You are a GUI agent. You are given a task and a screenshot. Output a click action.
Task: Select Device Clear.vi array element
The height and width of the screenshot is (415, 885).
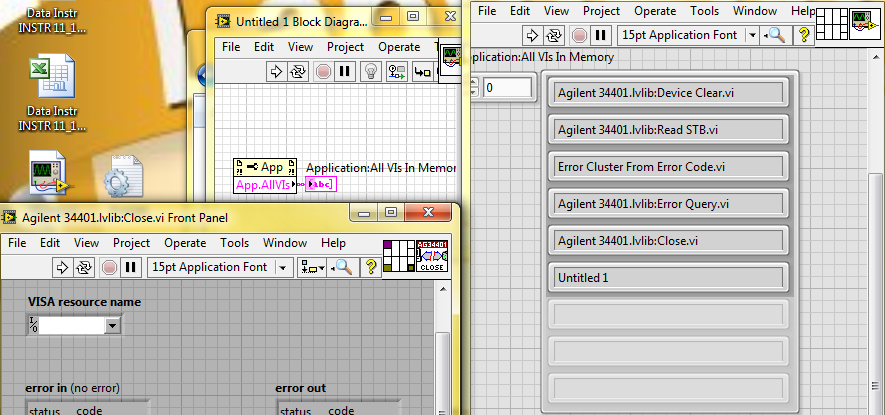pyautogui.click(x=668, y=93)
